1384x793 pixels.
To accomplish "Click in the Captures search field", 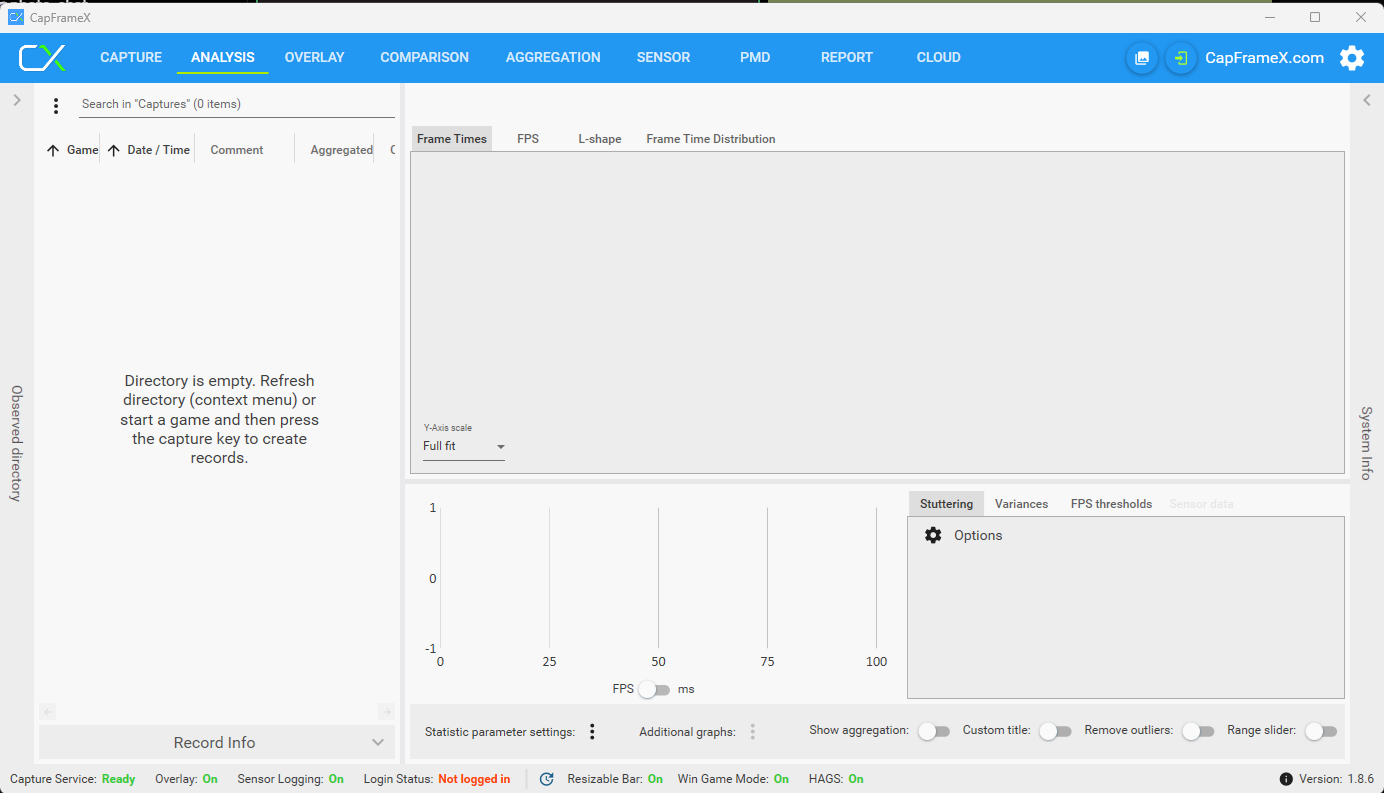I will click(x=237, y=104).
